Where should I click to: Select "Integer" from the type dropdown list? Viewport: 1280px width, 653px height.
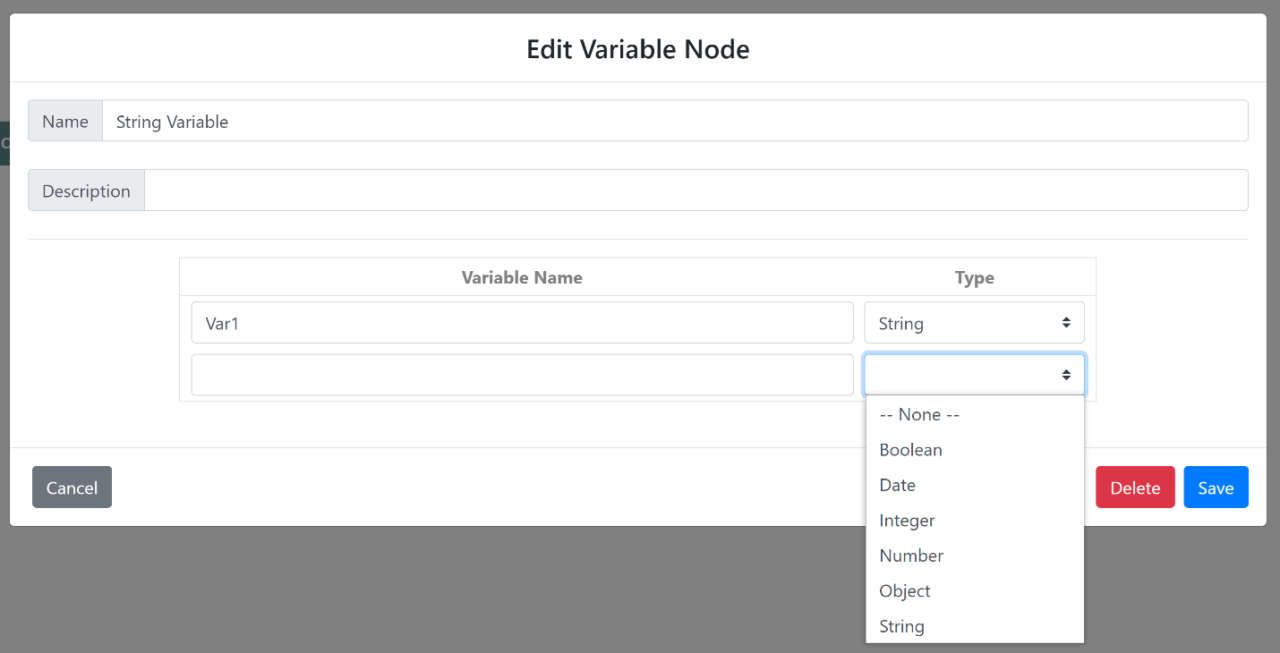click(x=906, y=520)
